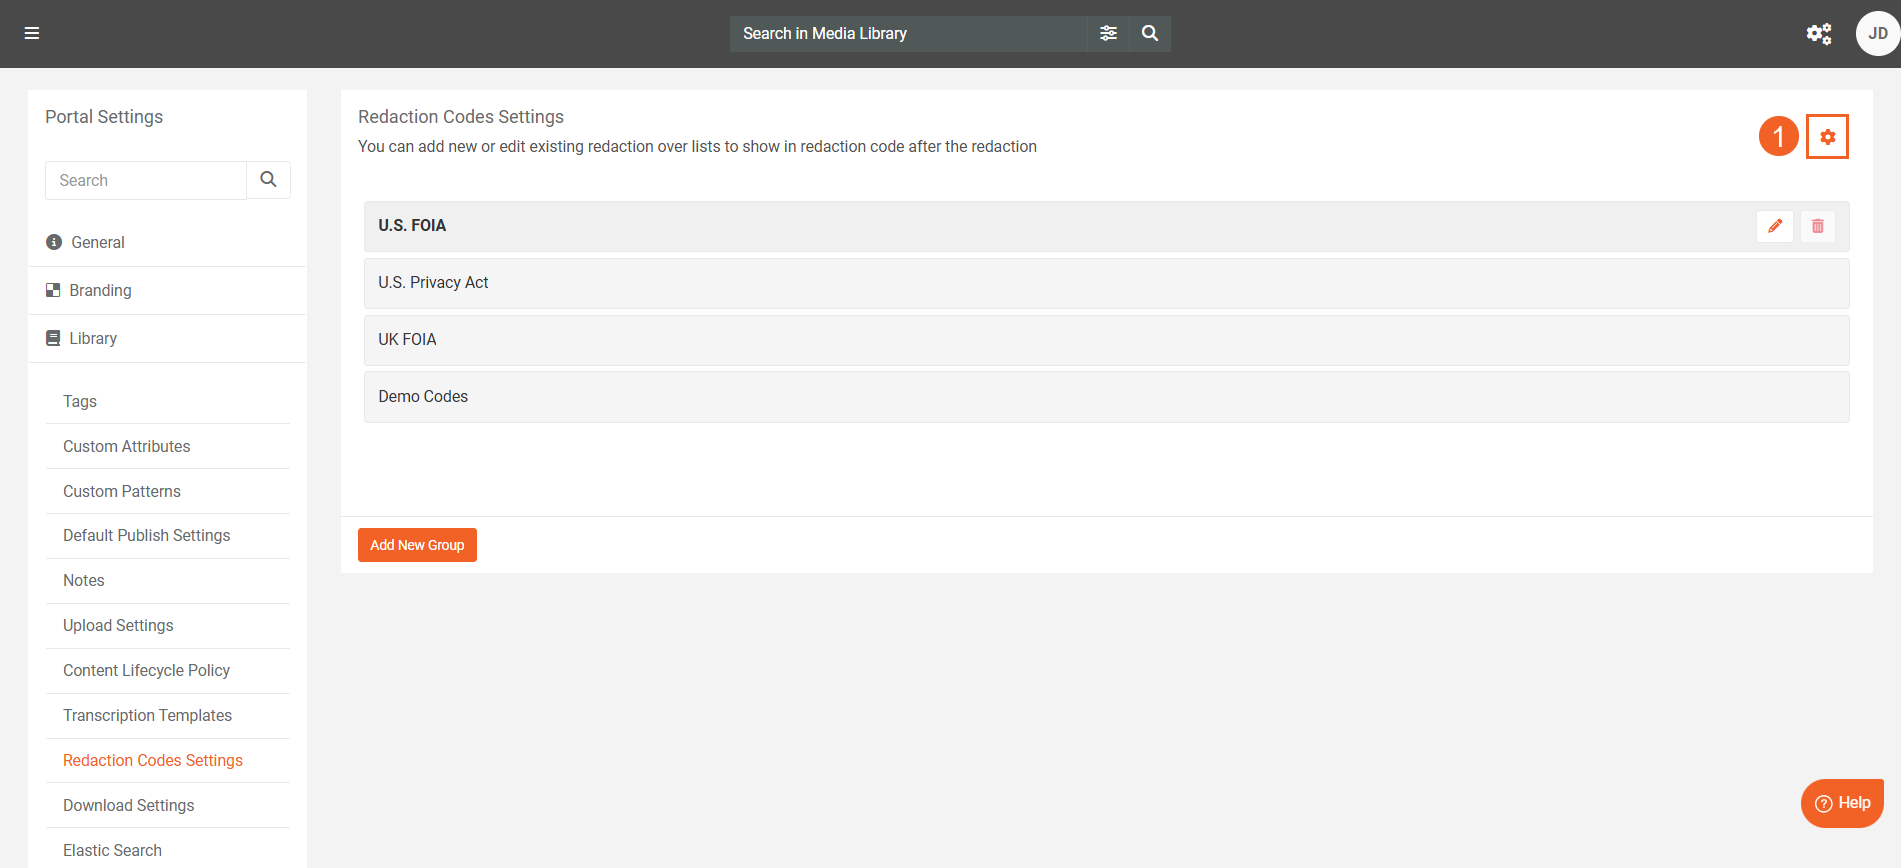Open Custom Attributes settings
1902x868 pixels.
126,446
